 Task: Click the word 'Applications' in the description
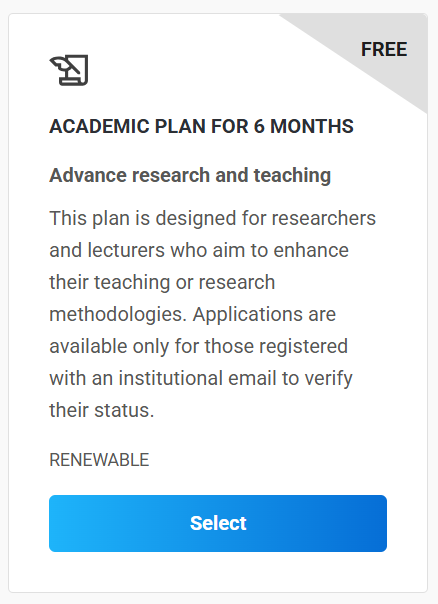tap(247, 315)
